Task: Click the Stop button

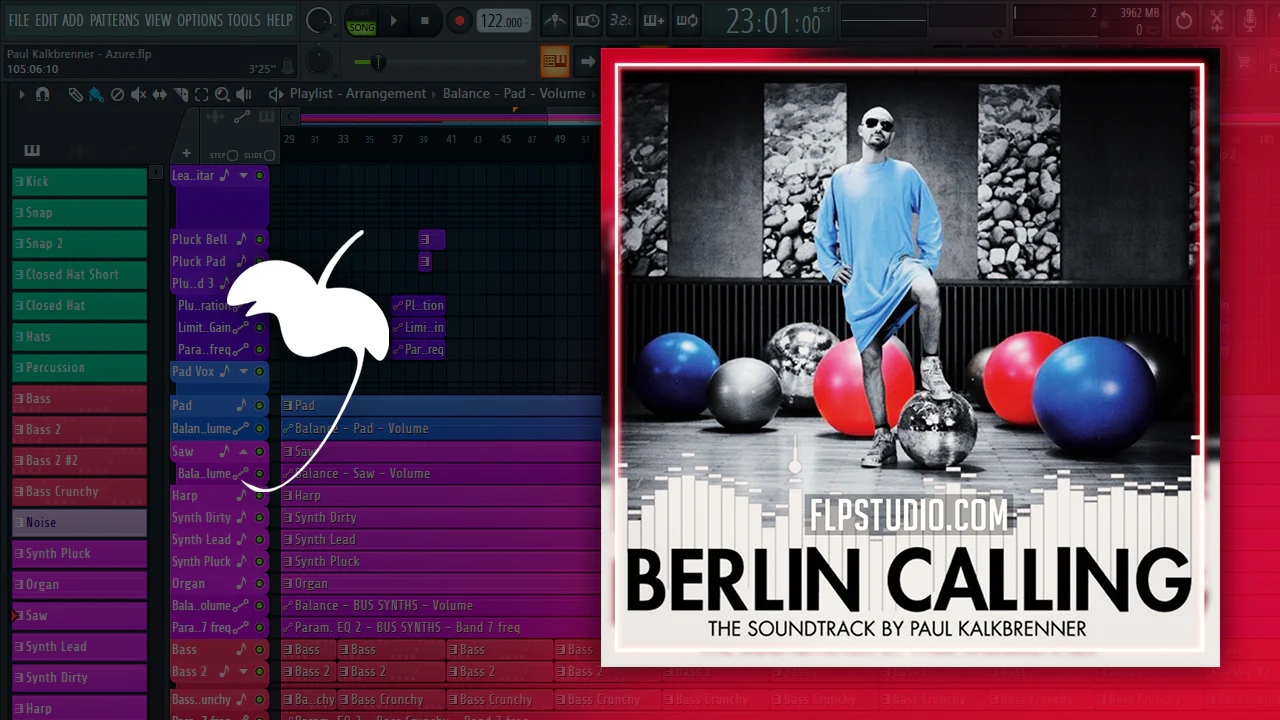Action: (x=425, y=21)
